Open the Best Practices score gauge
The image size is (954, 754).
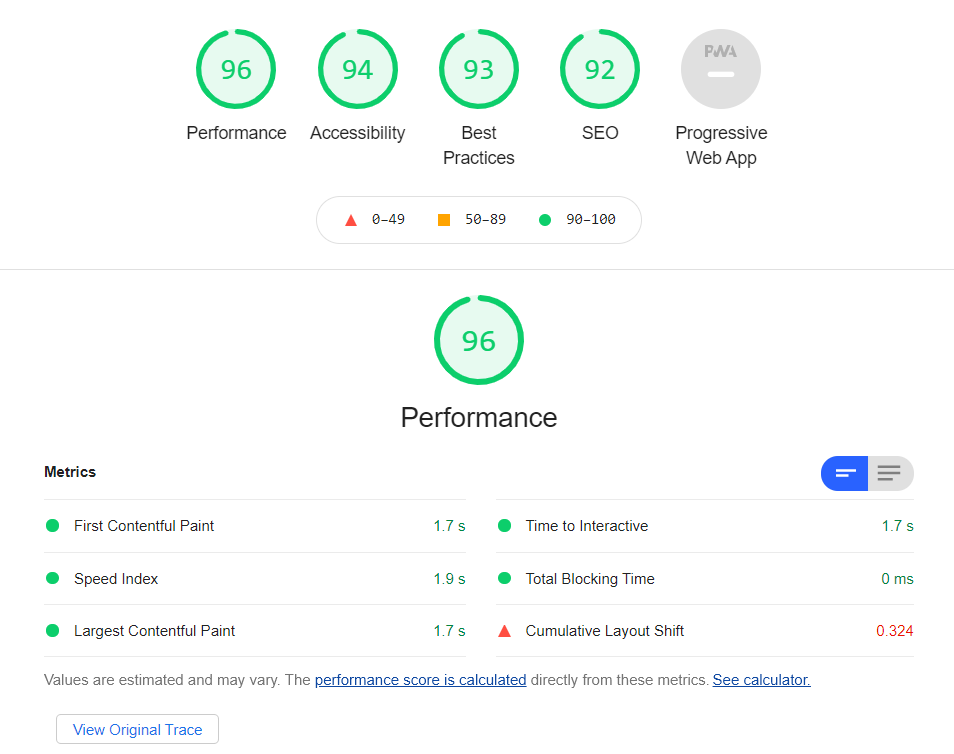pyautogui.click(x=478, y=70)
